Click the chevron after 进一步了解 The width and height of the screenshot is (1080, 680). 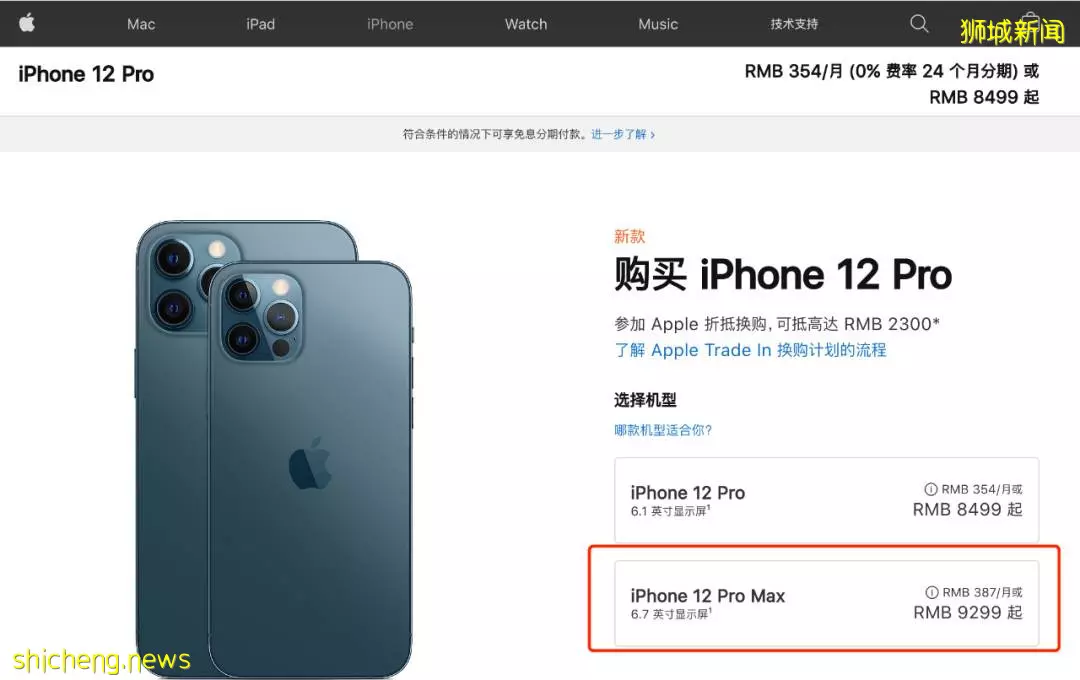point(653,135)
